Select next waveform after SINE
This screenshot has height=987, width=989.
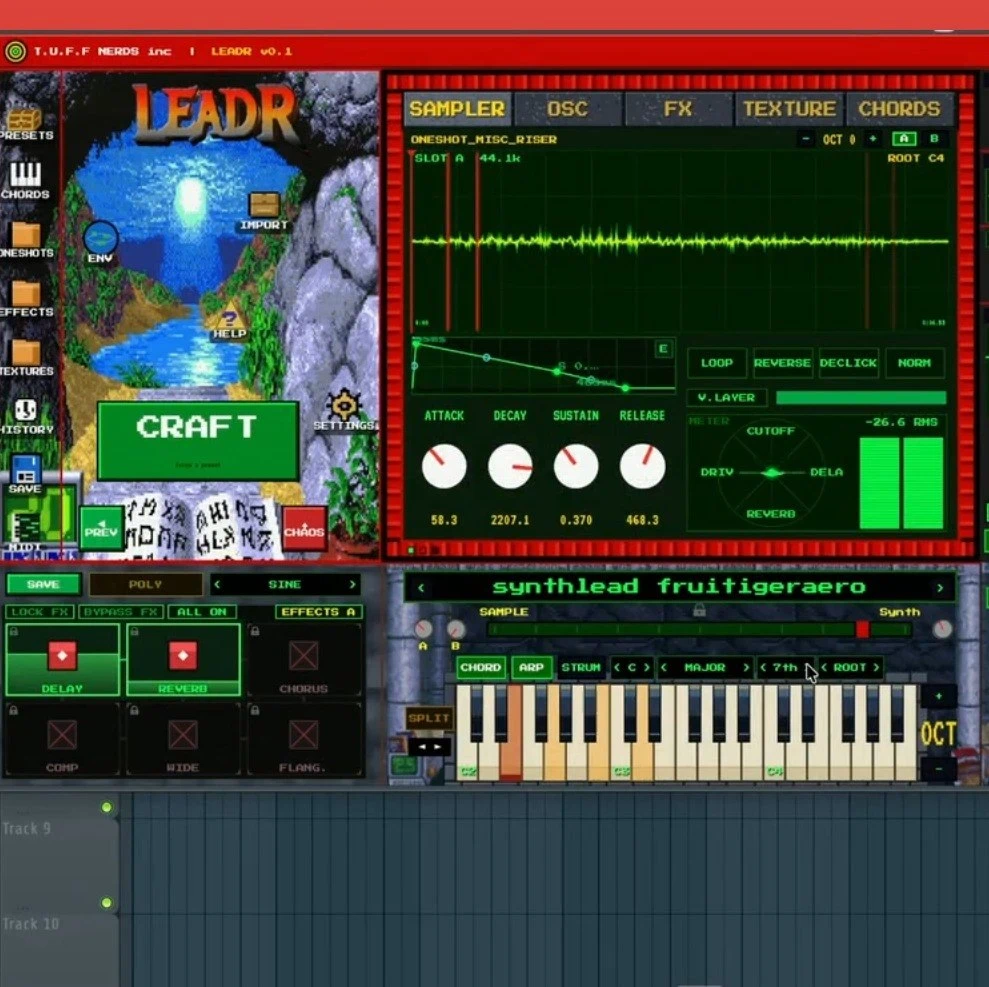353,585
